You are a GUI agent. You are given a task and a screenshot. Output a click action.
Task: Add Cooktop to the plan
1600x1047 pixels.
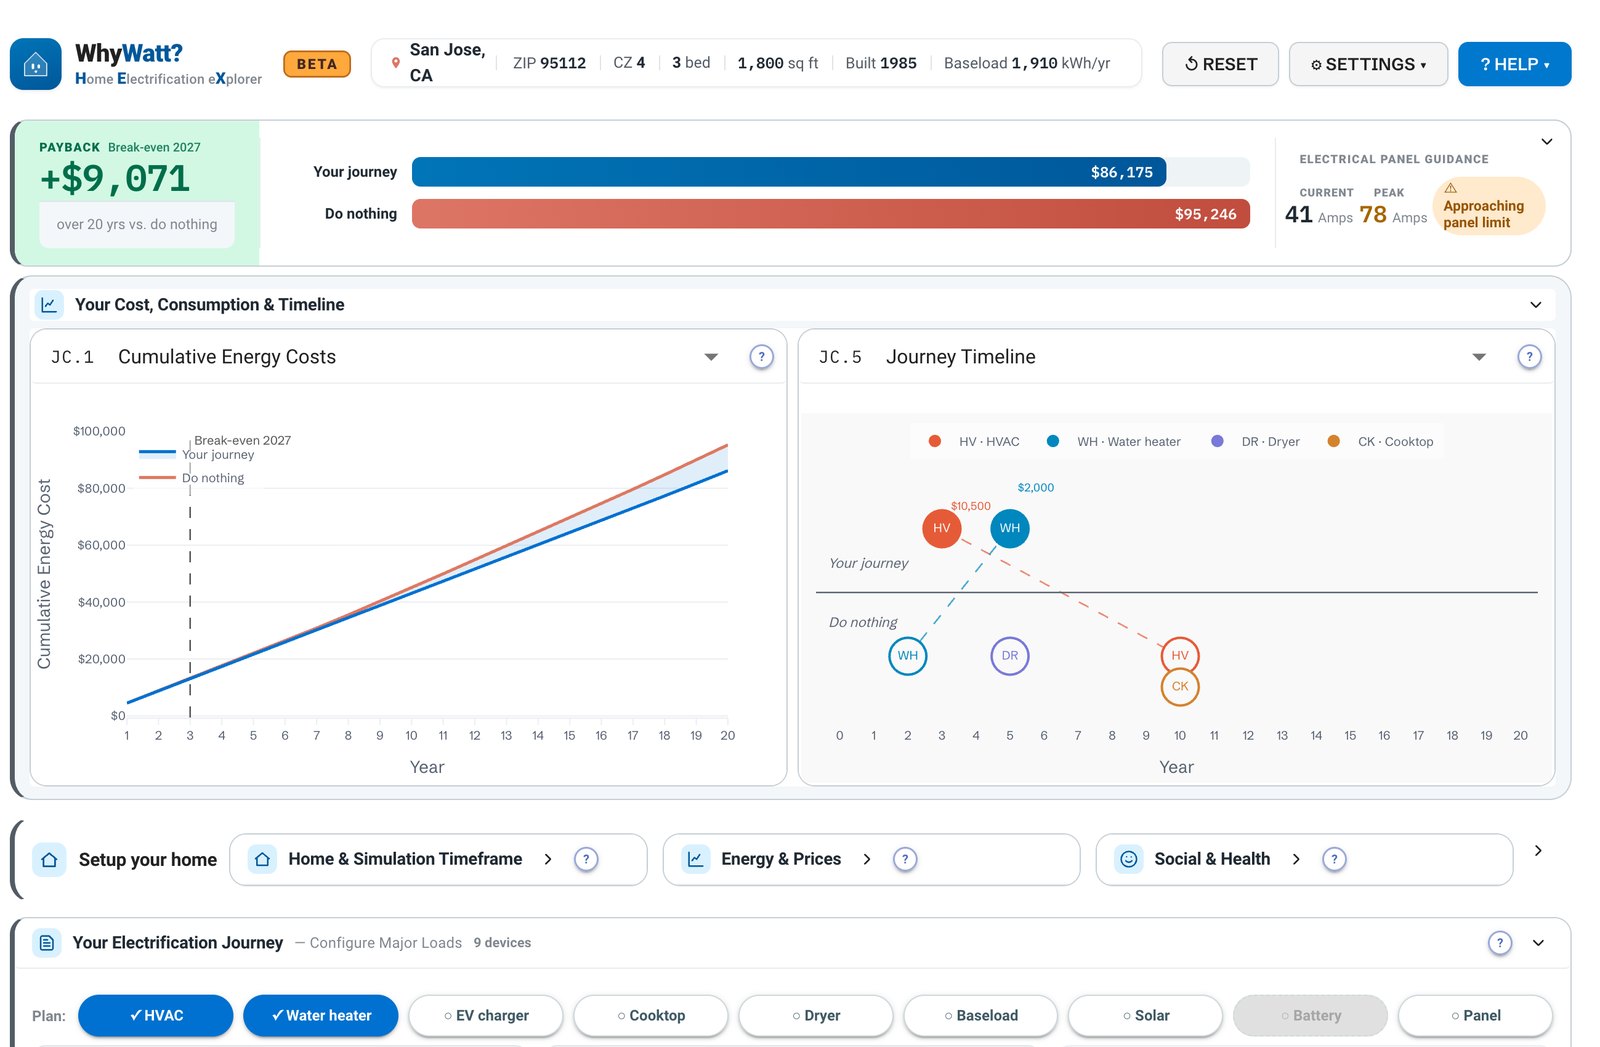[651, 1016]
